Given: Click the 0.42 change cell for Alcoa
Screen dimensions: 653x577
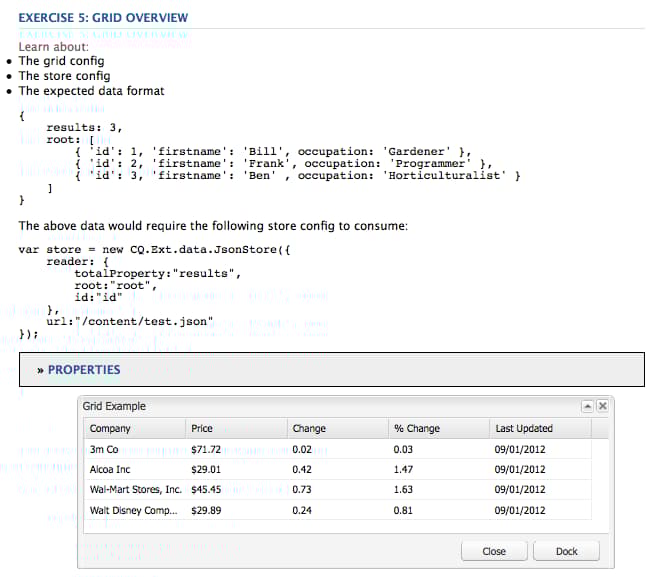Looking at the screenshot, I should point(302,469).
